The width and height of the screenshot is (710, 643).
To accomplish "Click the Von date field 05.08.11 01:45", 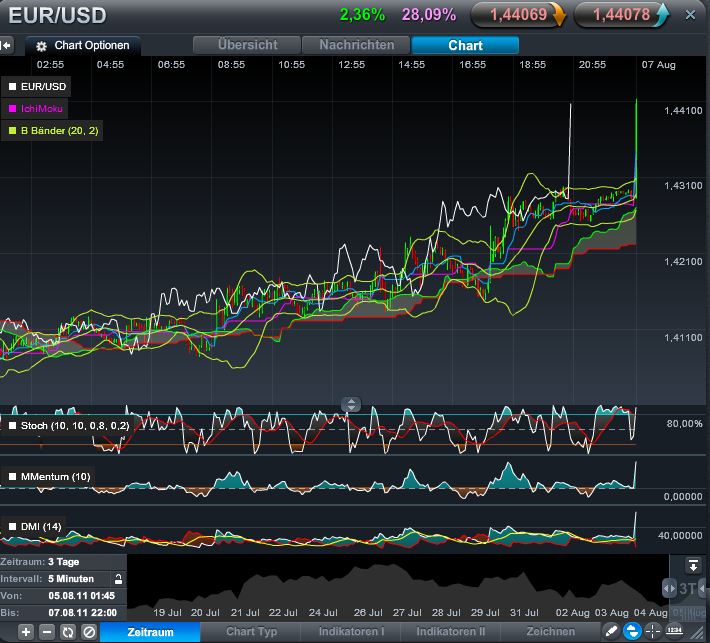I will (82, 596).
